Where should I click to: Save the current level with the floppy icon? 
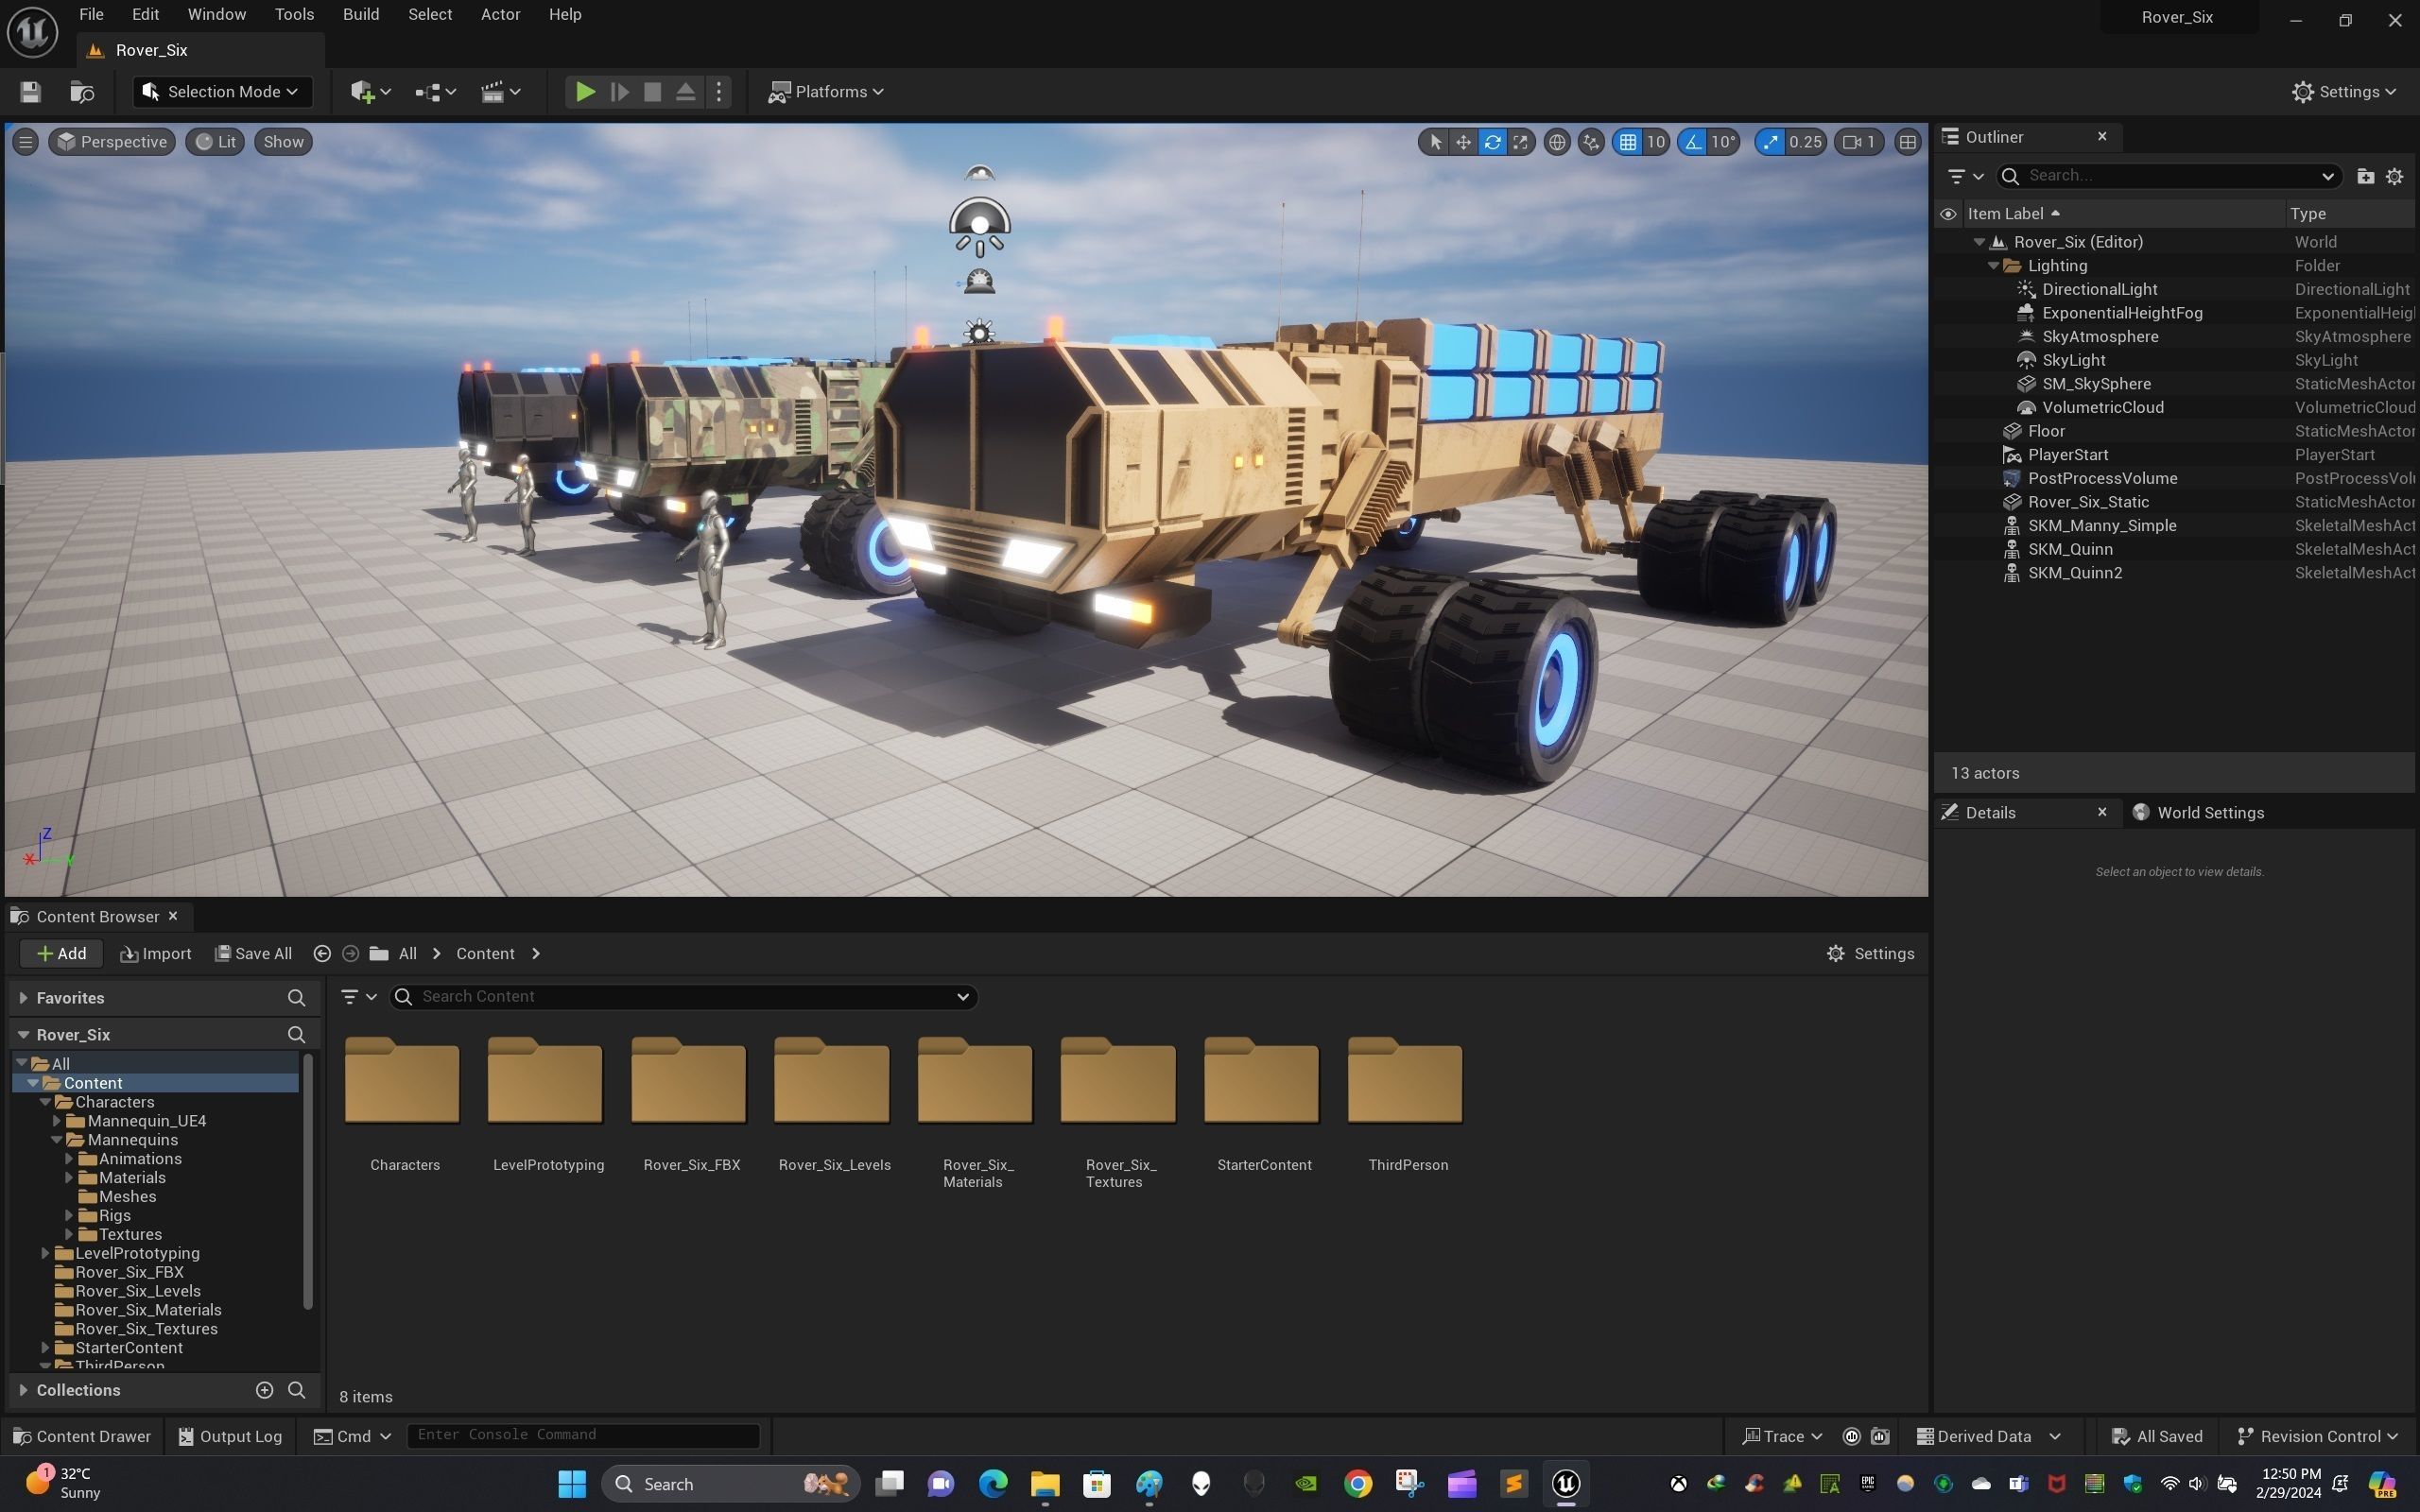coord(30,92)
